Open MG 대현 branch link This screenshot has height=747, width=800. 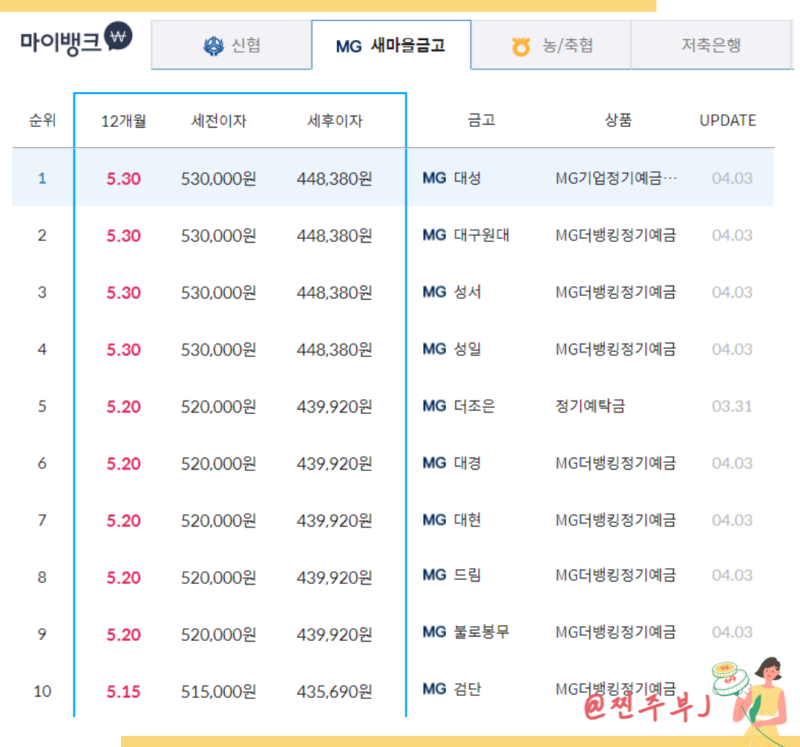pos(452,520)
